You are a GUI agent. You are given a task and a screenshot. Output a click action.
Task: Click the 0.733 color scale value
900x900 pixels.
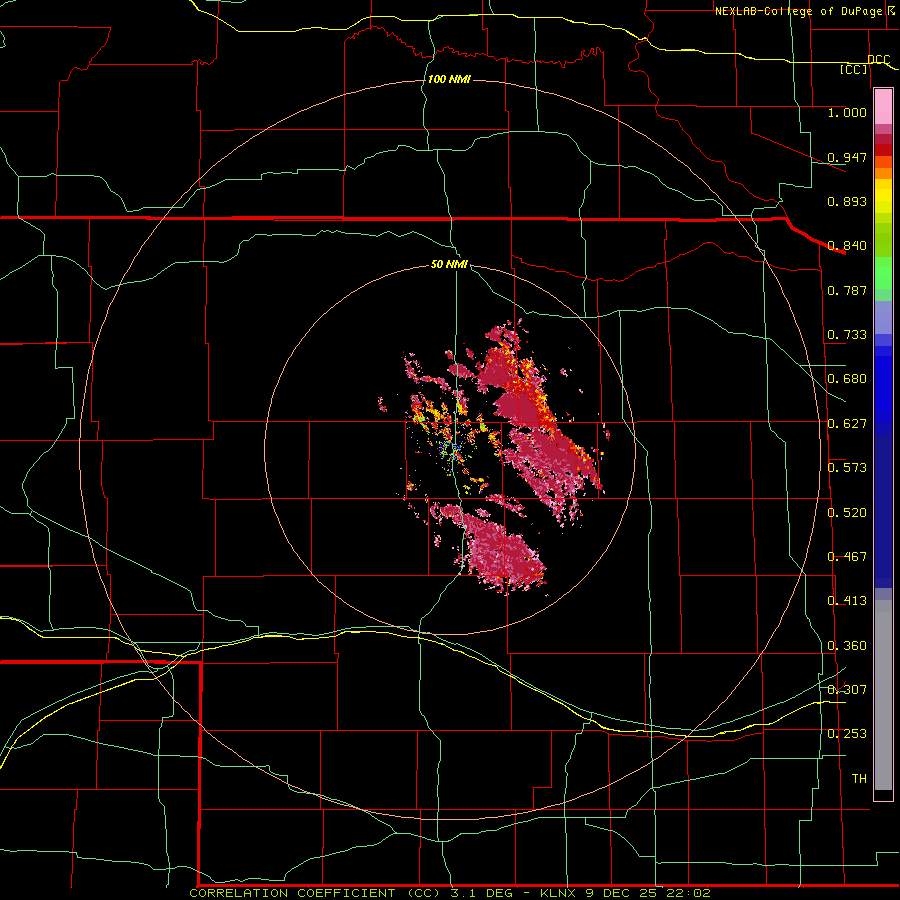[847, 335]
